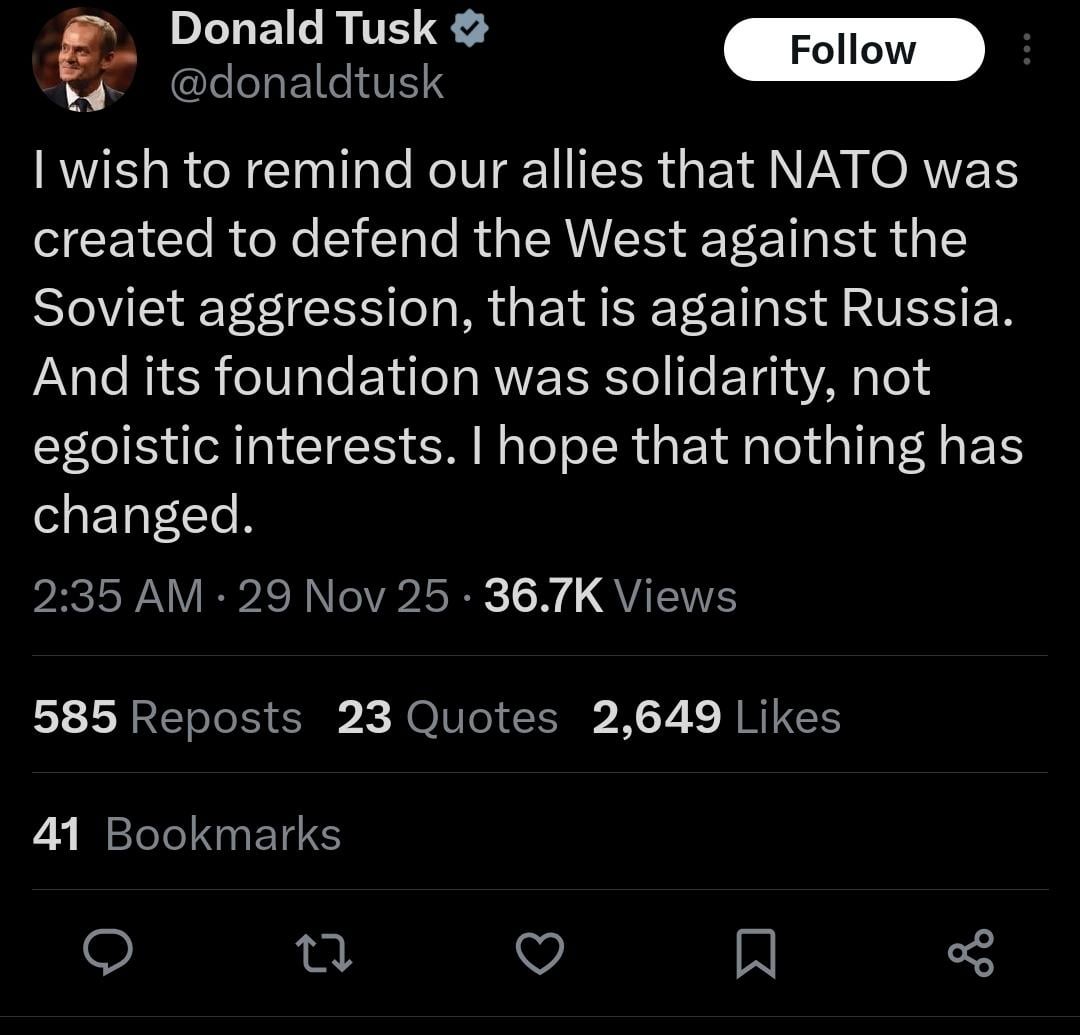Viewport: 1080px width, 1035px height.
Task: Click the Donald Tusk display name
Action: (x=303, y=29)
